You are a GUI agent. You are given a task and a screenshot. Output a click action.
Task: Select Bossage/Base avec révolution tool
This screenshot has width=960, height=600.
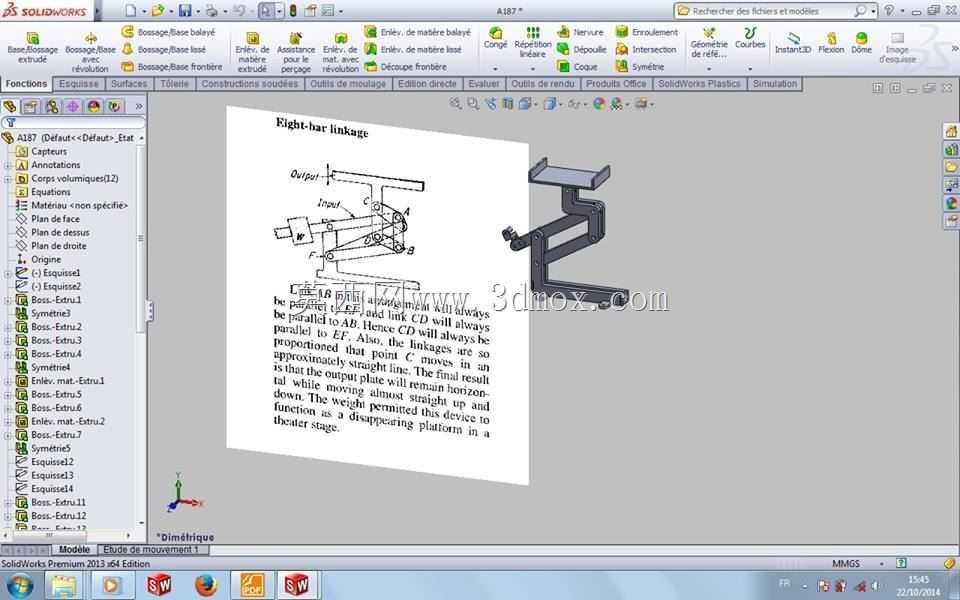(x=90, y=53)
